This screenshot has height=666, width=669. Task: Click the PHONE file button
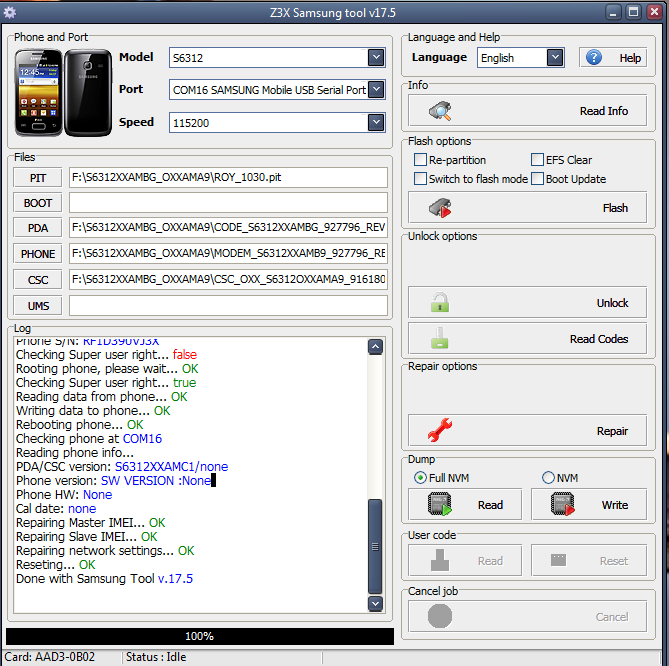click(38, 254)
